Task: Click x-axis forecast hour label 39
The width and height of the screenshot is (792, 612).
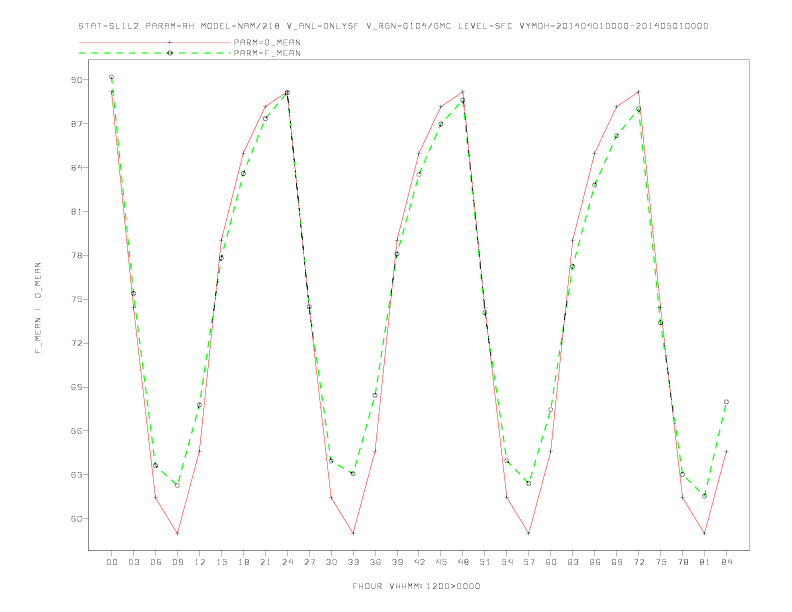Action: pos(397,562)
